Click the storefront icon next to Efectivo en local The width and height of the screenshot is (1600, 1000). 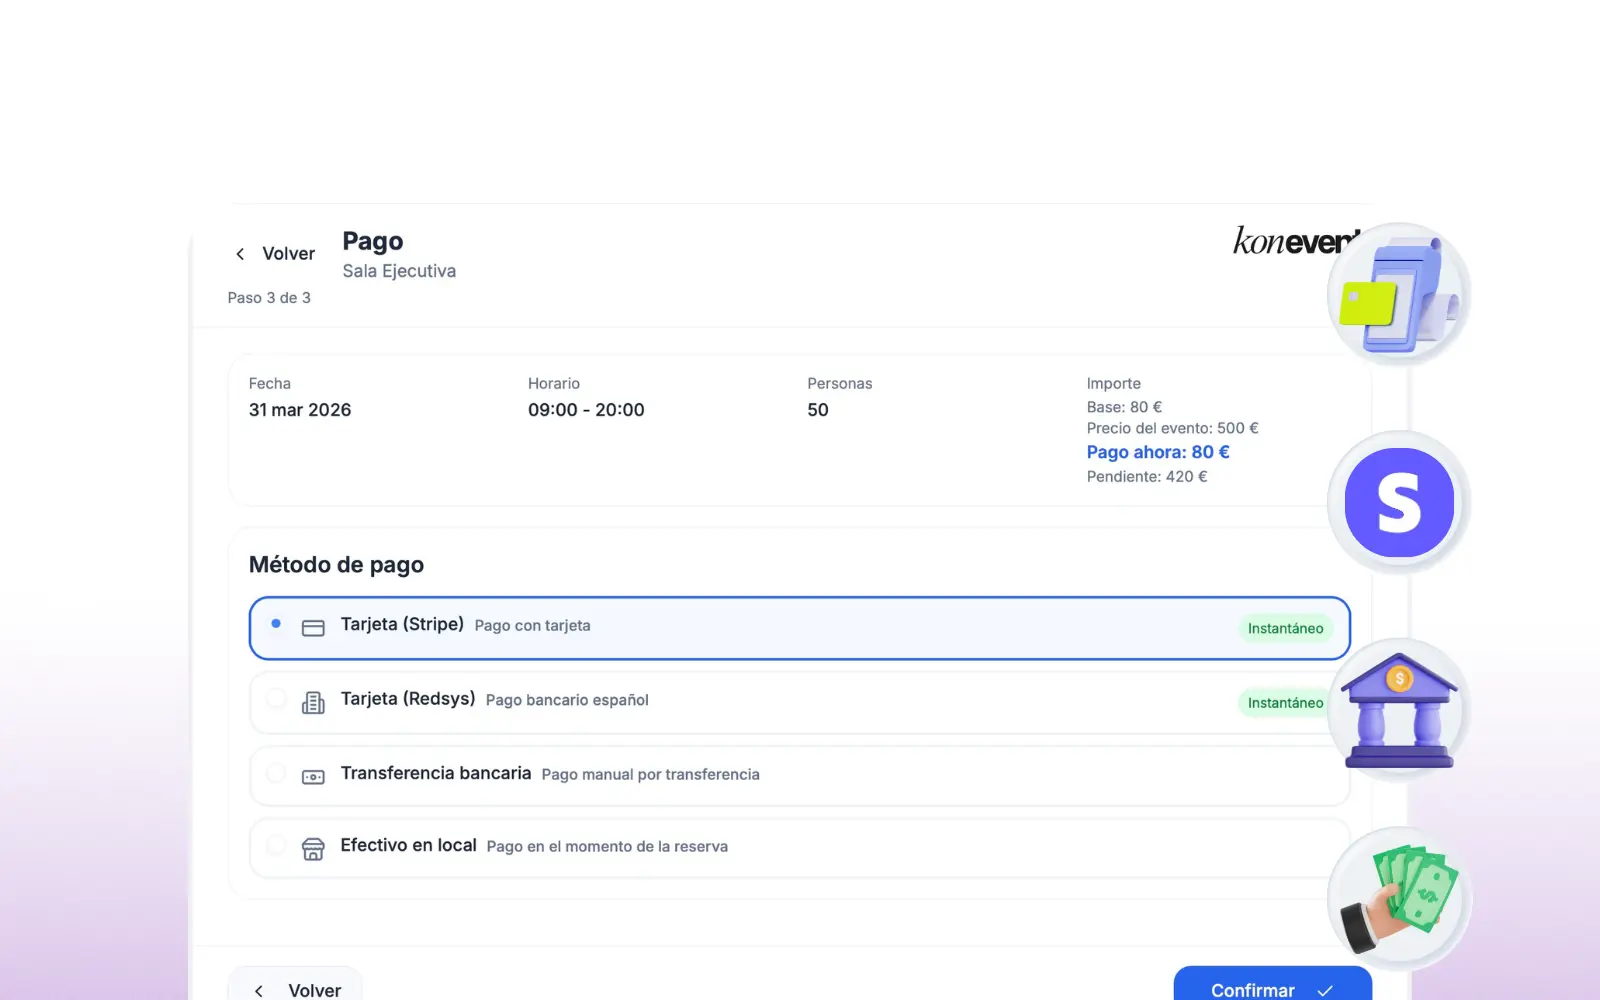click(314, 848)
